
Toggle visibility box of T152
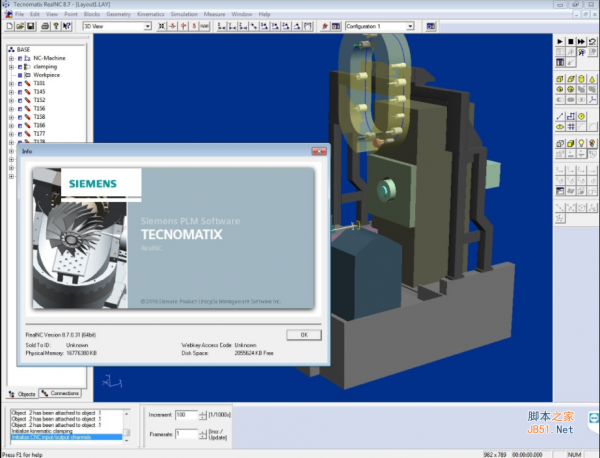[x=20, y=100]
